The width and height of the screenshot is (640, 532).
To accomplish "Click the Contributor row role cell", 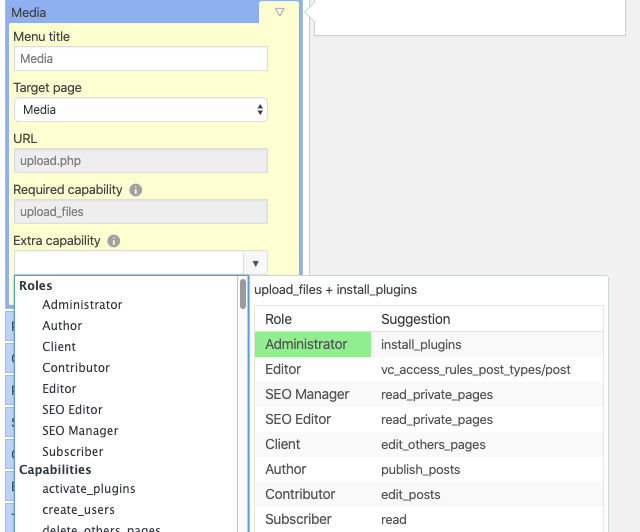I will (313, 494).
